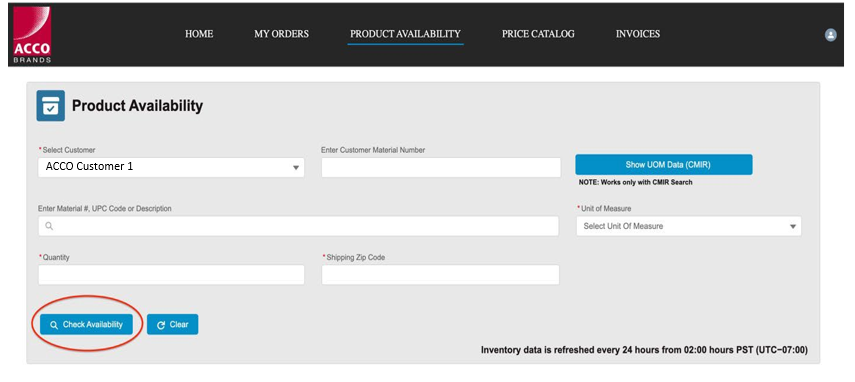
Task: Click the magnifier icon in material search field
Action: click(x=49, y=226)
